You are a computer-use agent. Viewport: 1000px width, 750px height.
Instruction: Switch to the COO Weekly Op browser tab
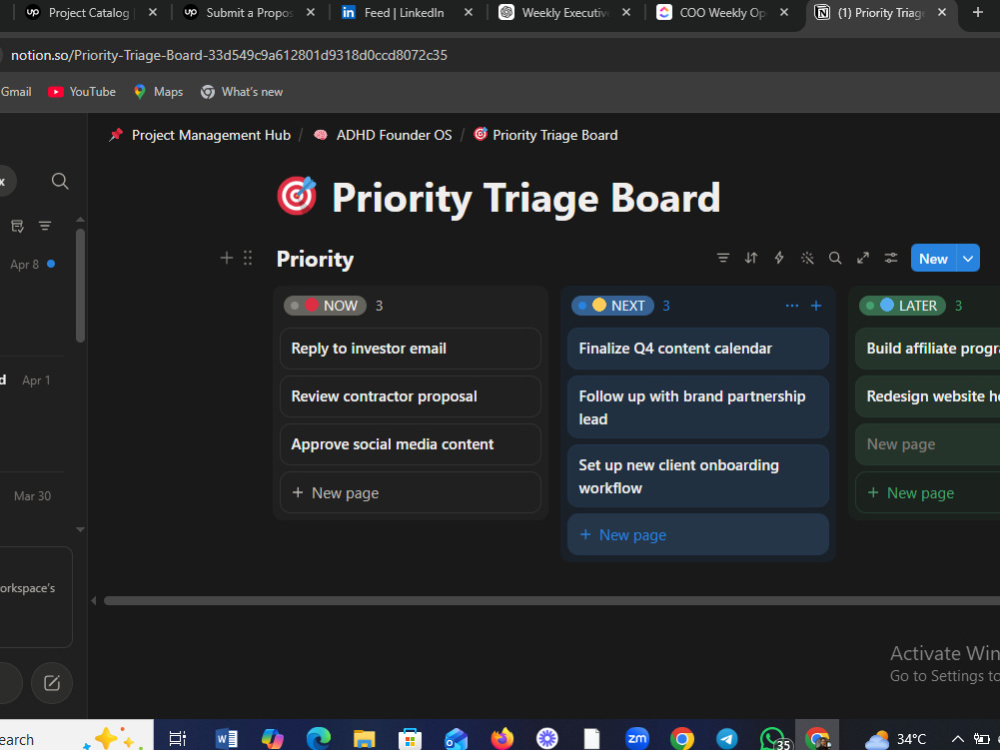pyautogui.click(x=723, y=13)
